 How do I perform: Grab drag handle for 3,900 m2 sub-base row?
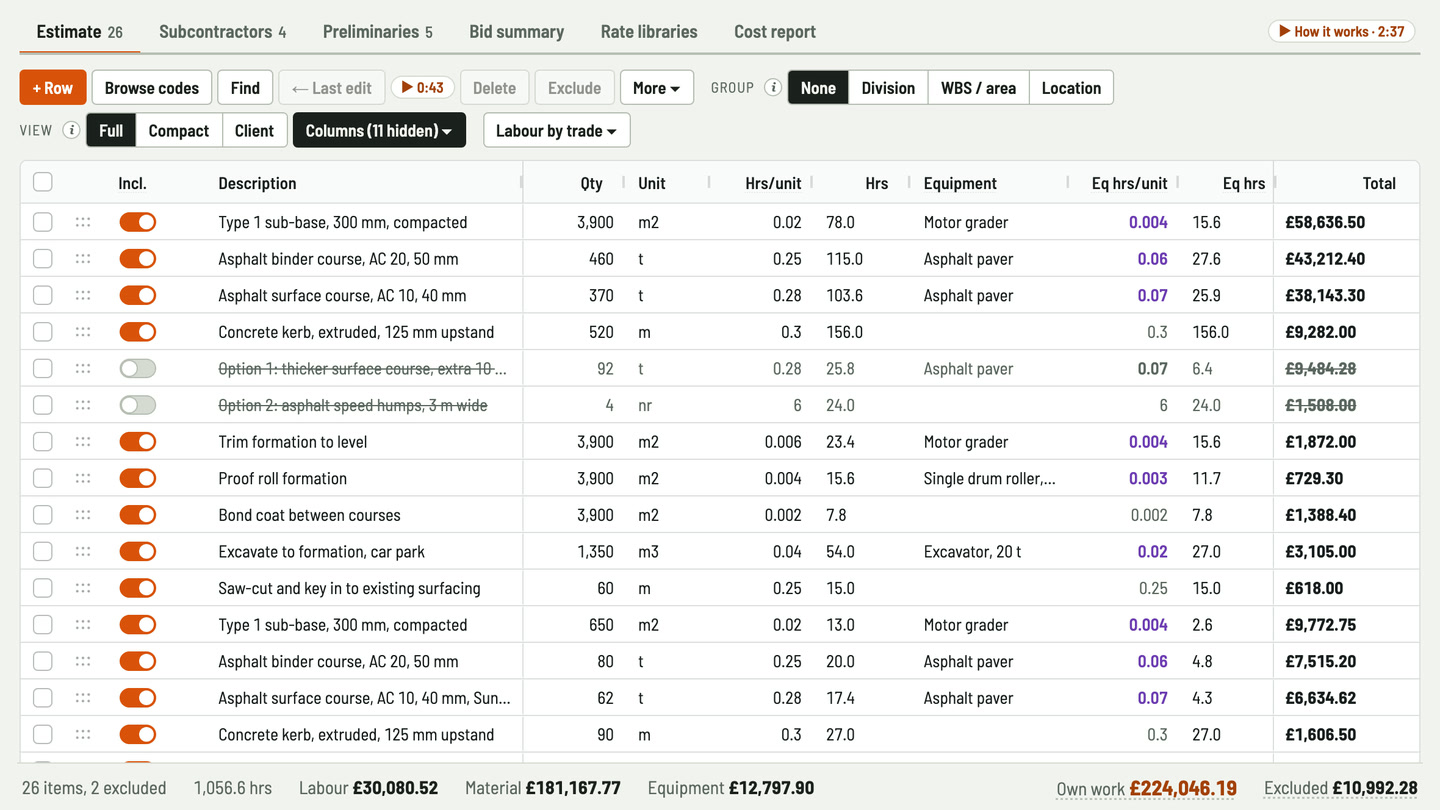point(83,222)
